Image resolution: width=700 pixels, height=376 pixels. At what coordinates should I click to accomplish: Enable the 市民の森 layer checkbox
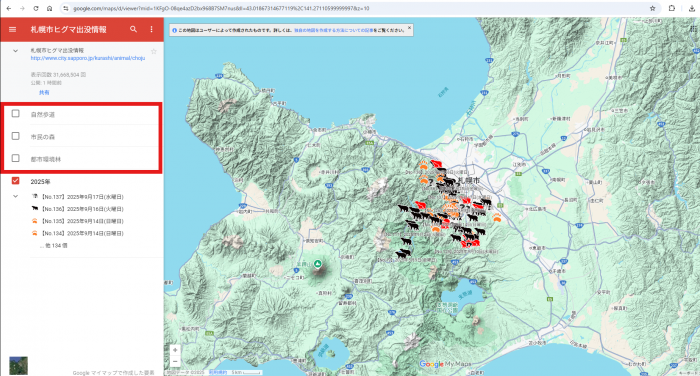[16, 136]
